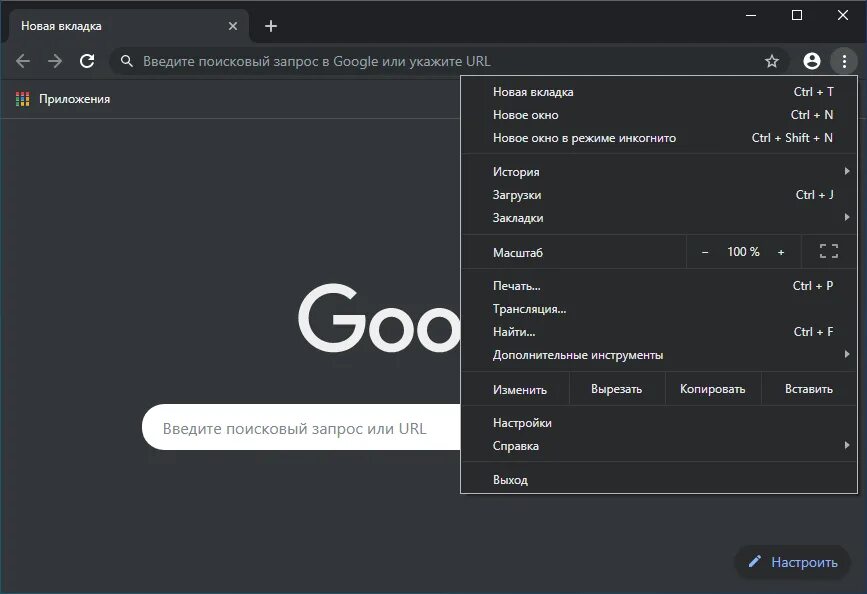Choose Трансляция... menu entry
The image size is (867, 594).
click(x=659, y=309)
